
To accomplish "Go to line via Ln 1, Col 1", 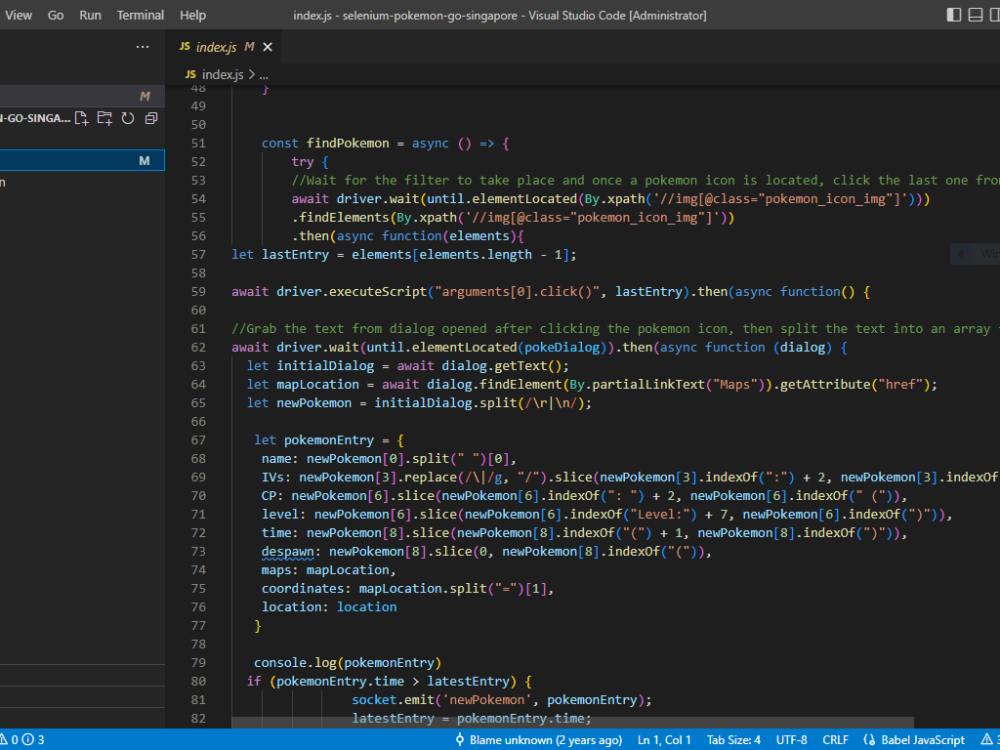I will [x=663, y=740].
